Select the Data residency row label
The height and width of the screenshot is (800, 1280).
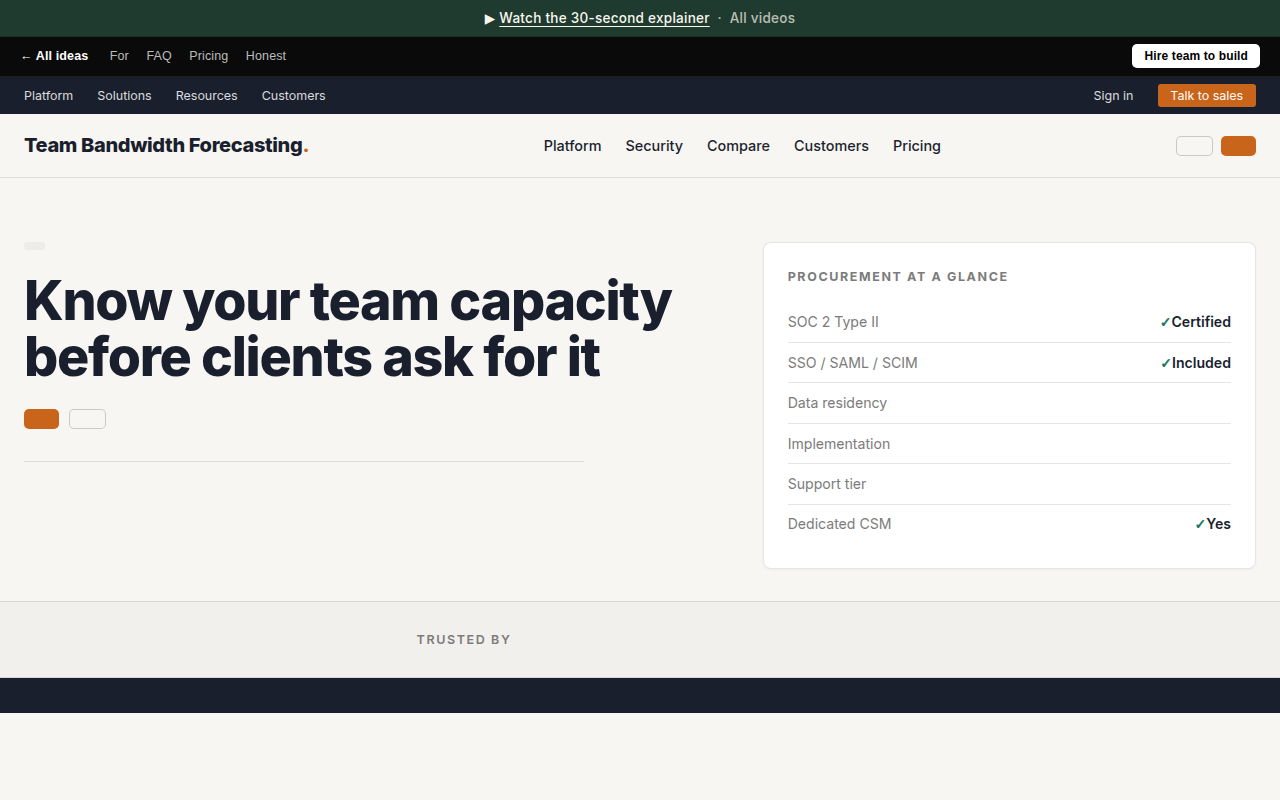coord(837,403)
